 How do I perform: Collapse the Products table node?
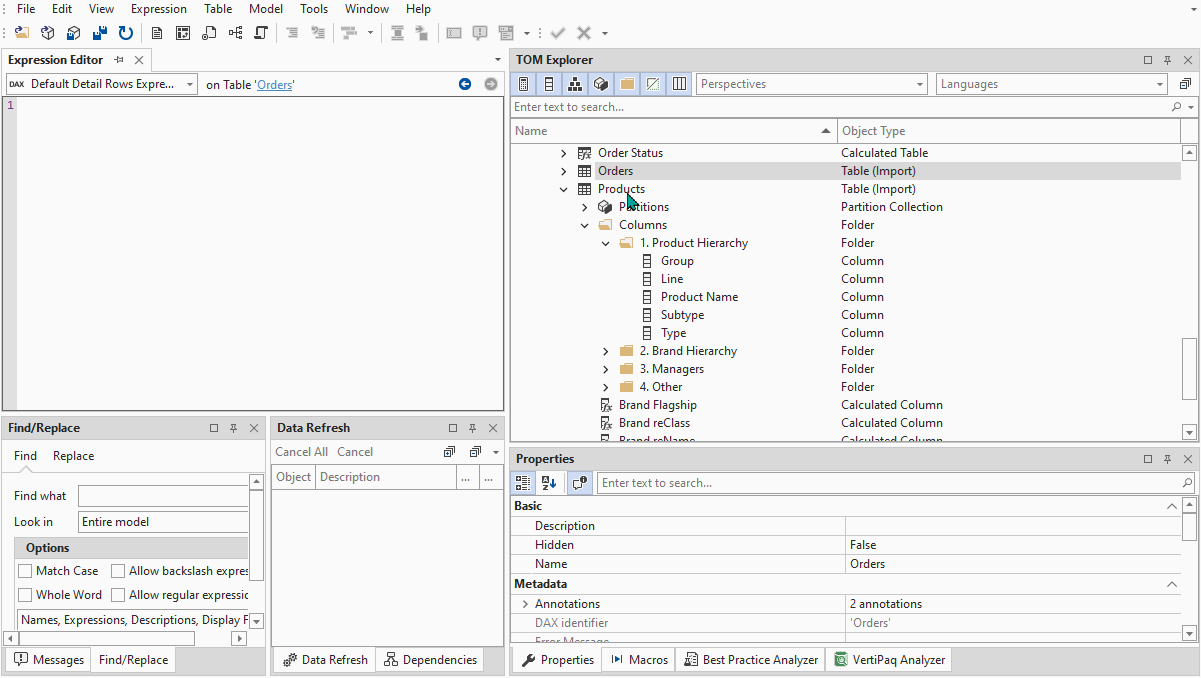[x=564, y=188]
